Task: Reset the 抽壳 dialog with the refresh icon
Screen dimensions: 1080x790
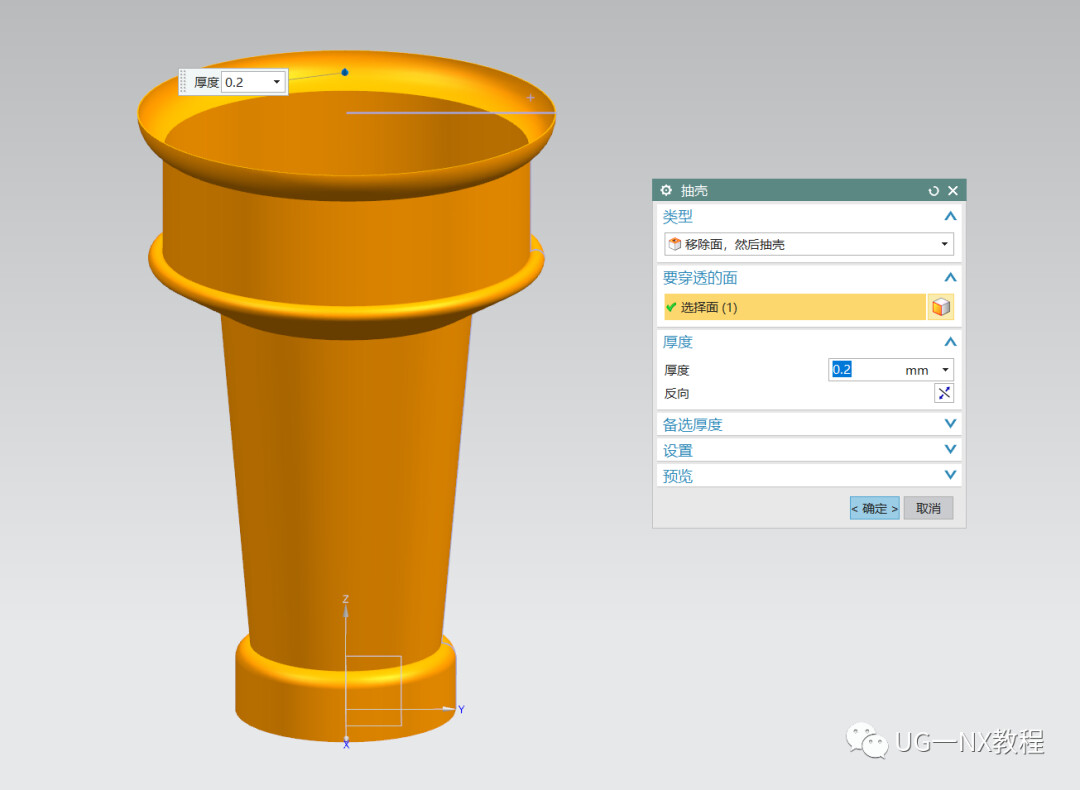Action: (933, 191)
